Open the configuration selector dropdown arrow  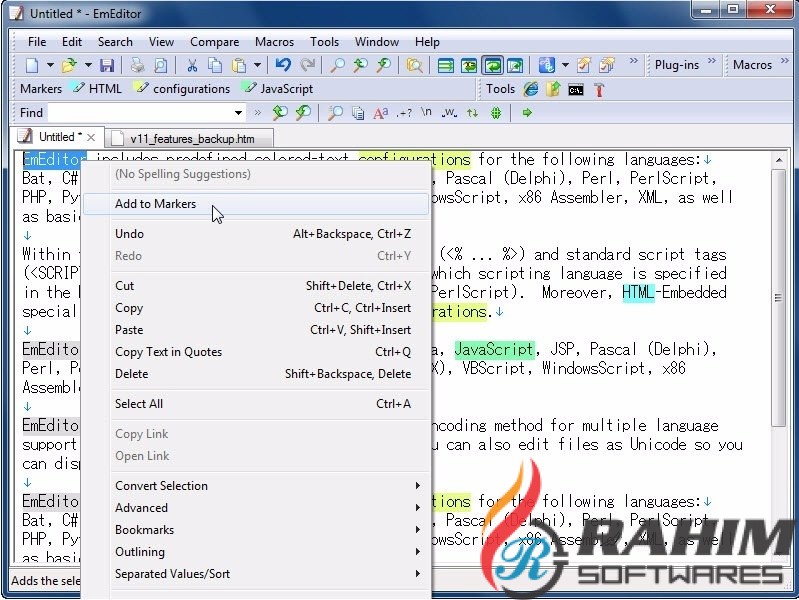pos(565,65)
